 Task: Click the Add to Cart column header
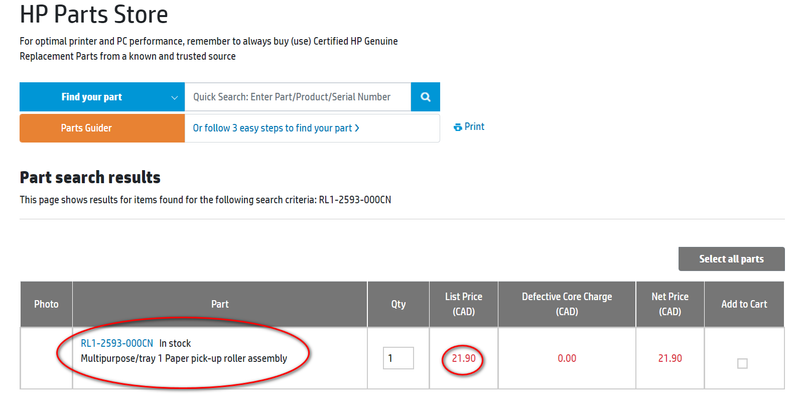(x=744, y=304)
